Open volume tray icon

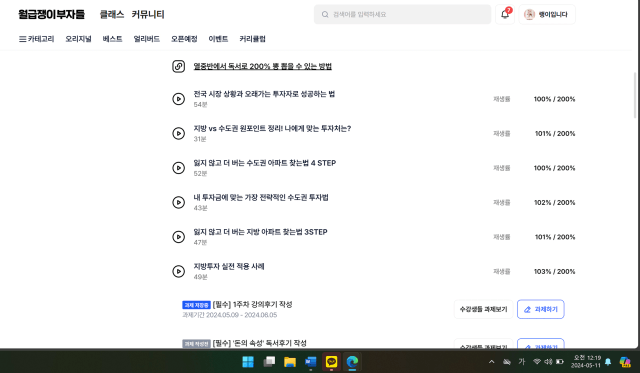pos(548,362)
